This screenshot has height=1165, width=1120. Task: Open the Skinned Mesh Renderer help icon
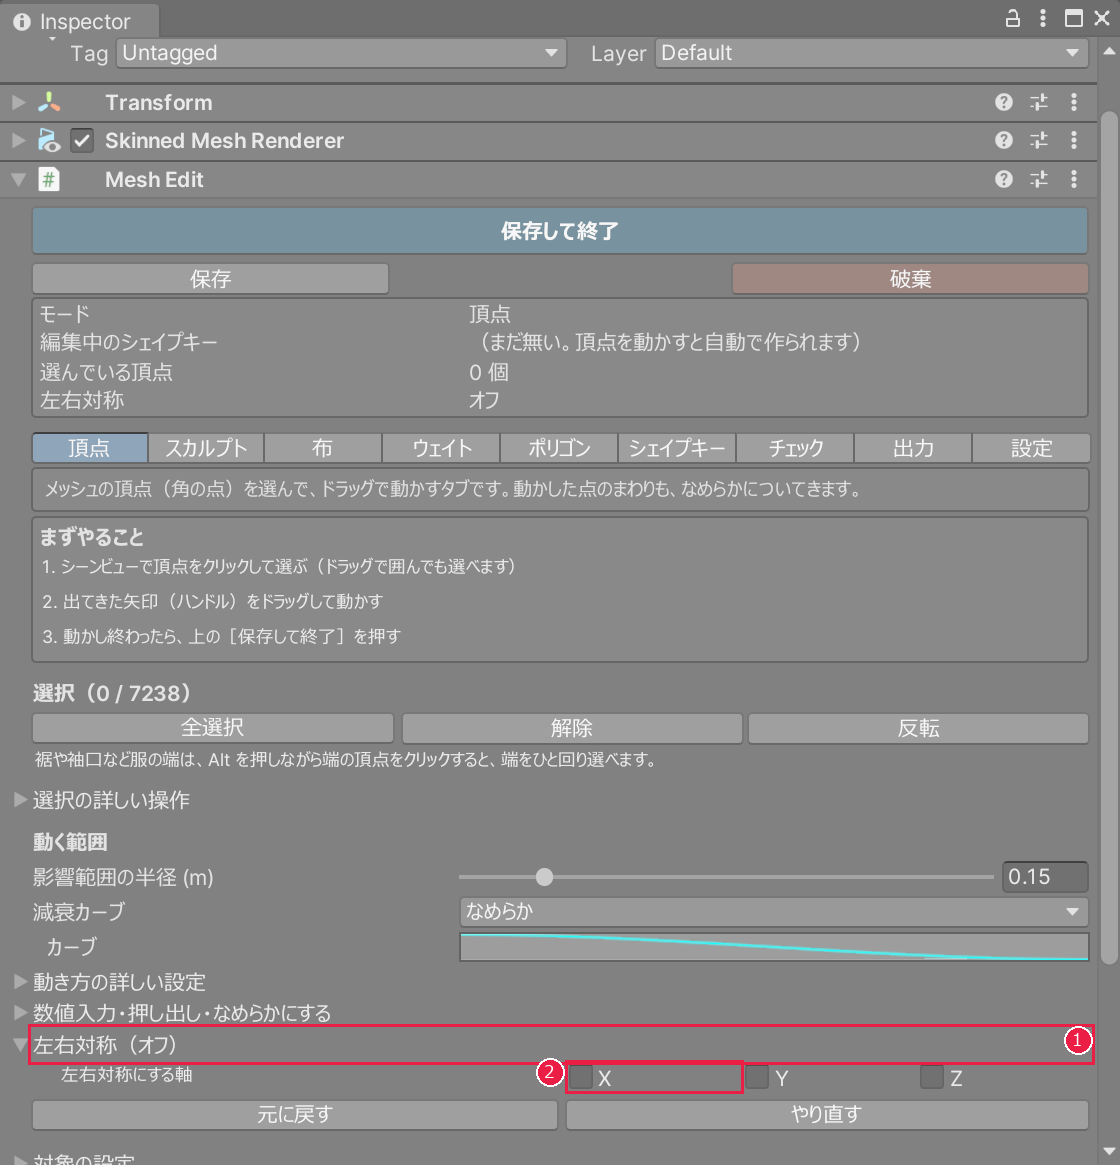[x=1003, y=140]
